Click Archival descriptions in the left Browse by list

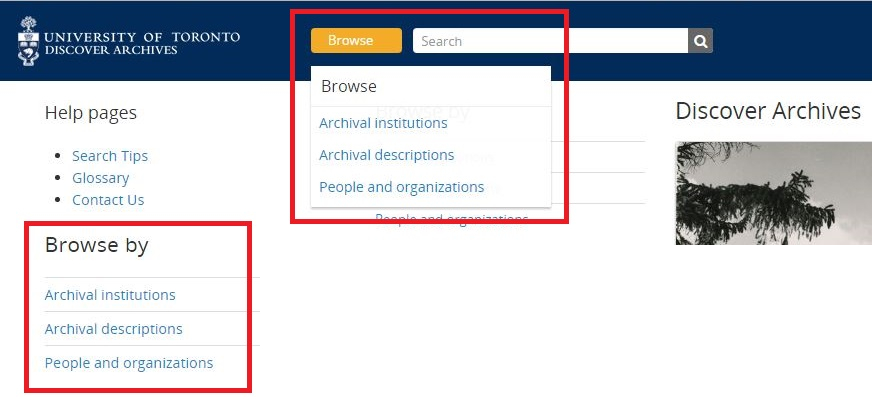(x=113, y=329)
